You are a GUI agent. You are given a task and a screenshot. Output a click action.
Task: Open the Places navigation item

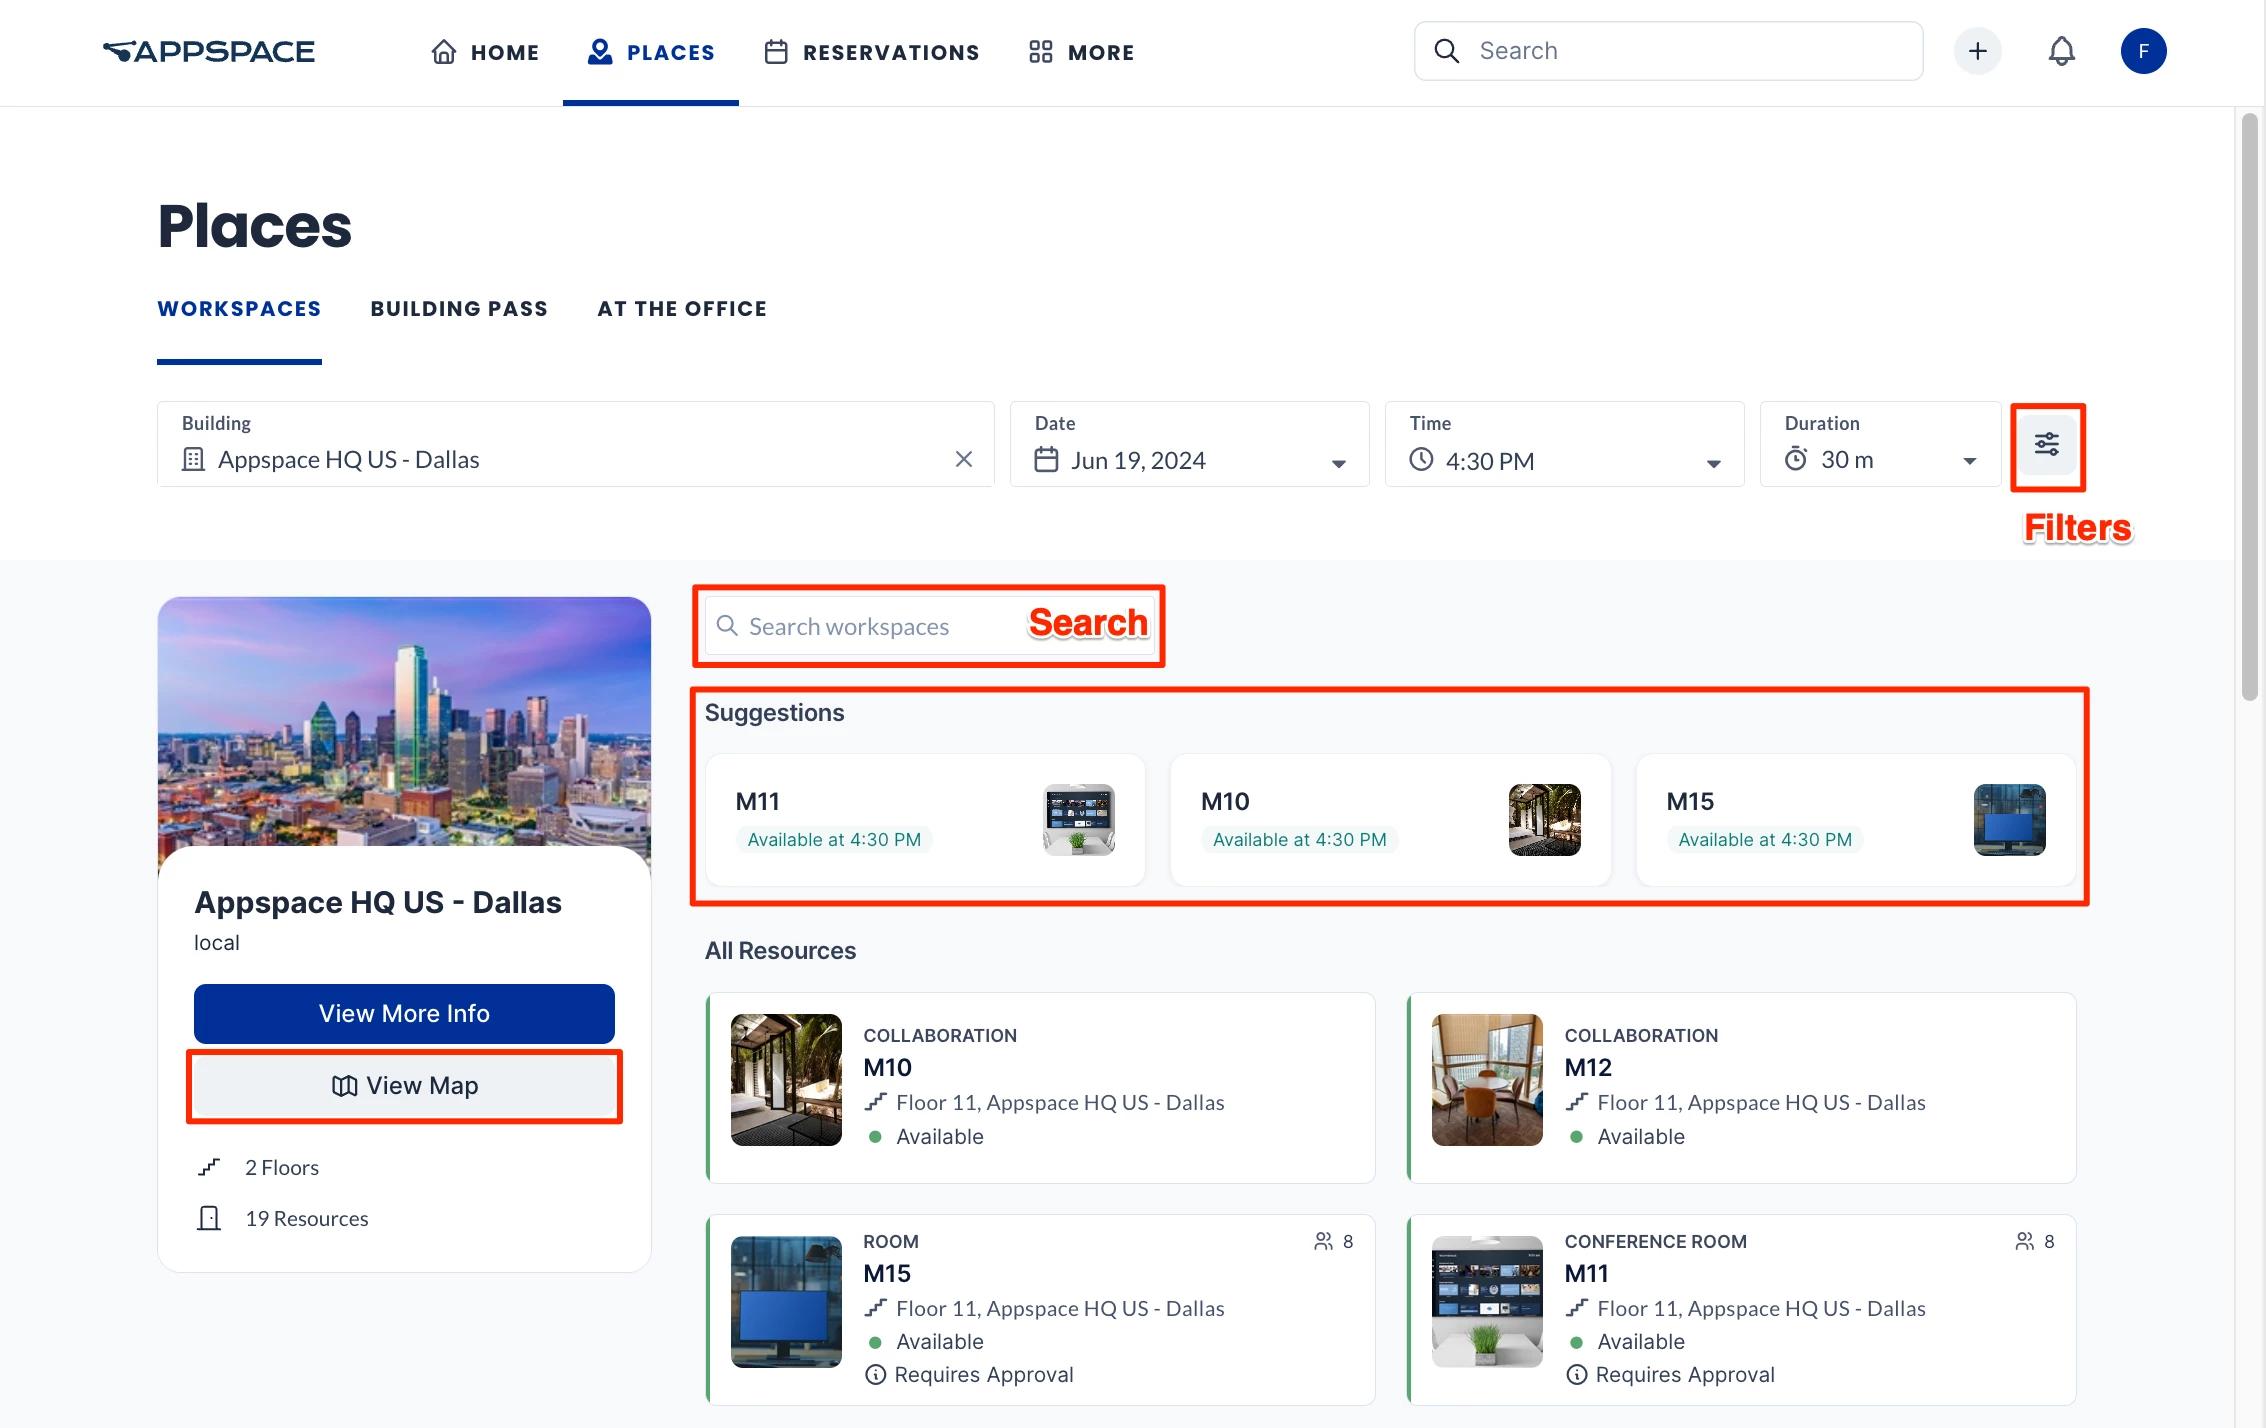click(651, 52)
